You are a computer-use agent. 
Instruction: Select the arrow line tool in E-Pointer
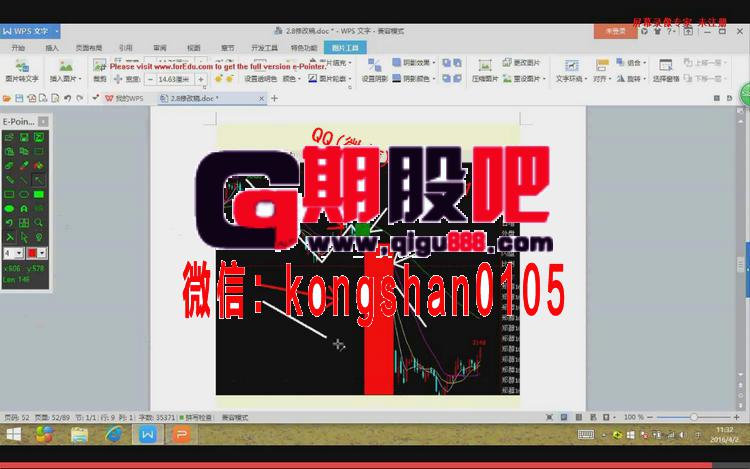click(x=38, y=180)
